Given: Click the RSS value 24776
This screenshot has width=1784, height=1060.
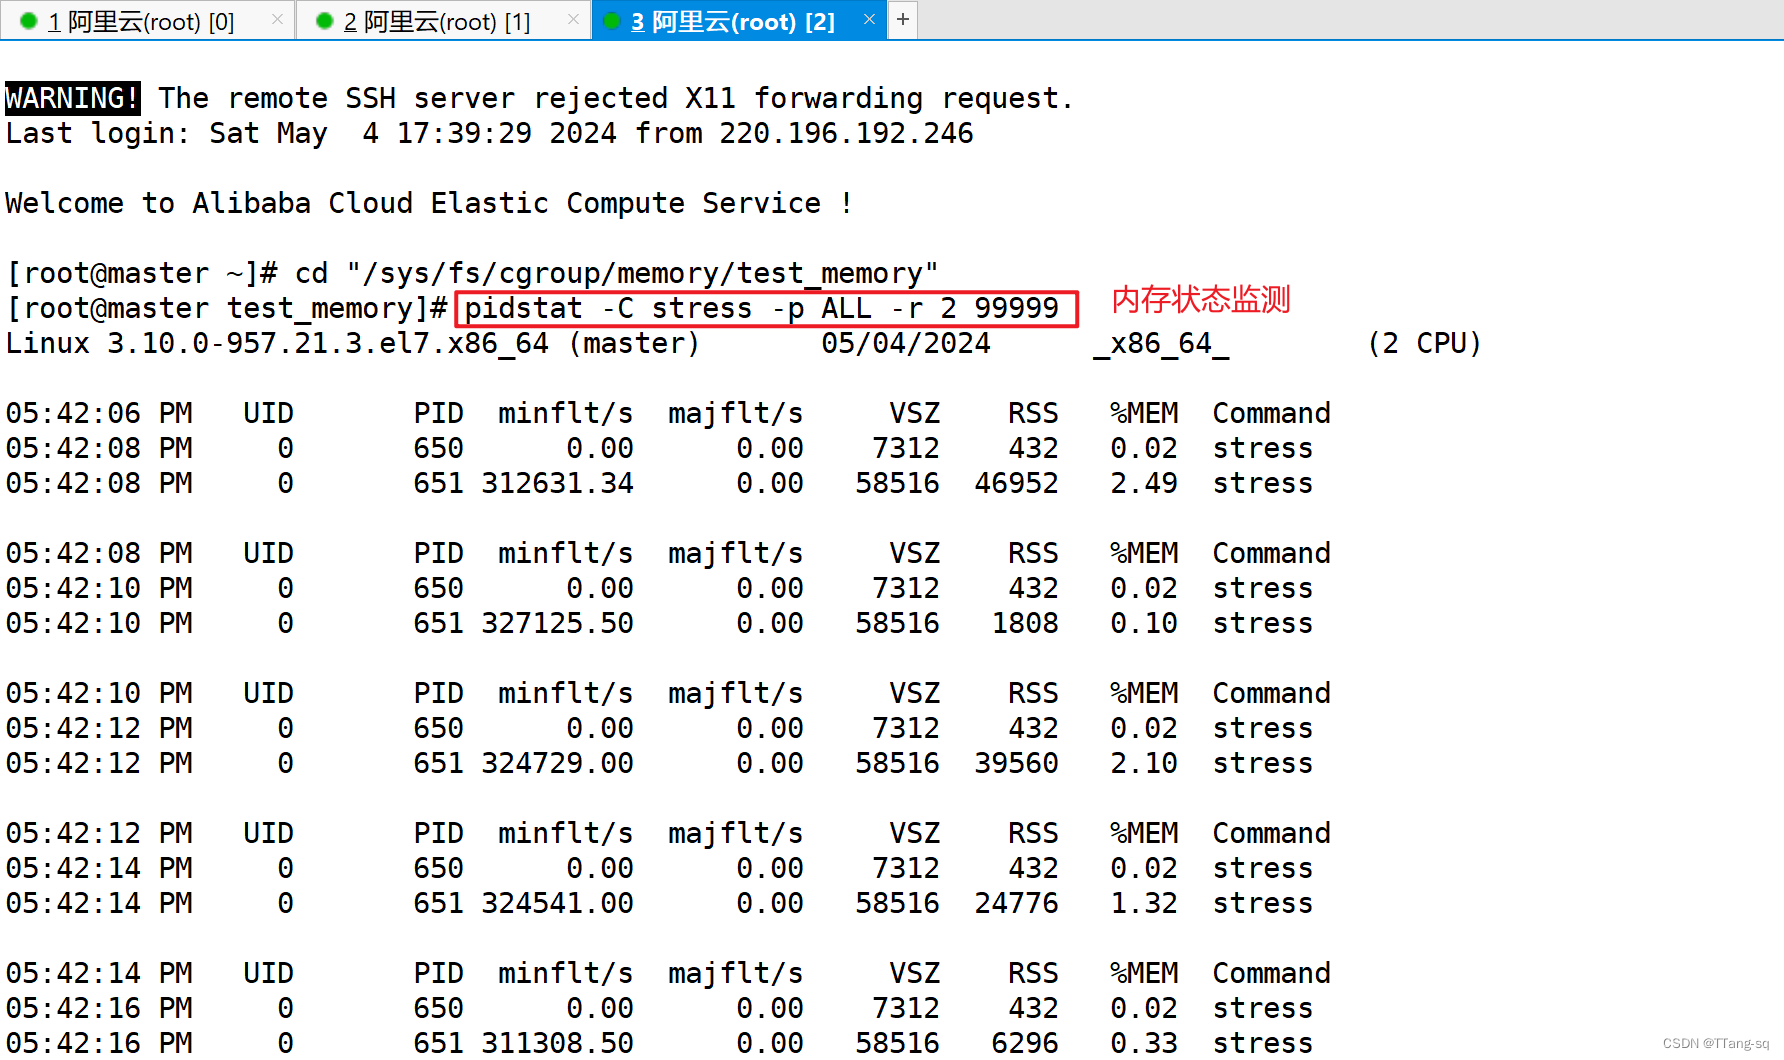Looking at the screenshot, I should (x=1016, y=903).
